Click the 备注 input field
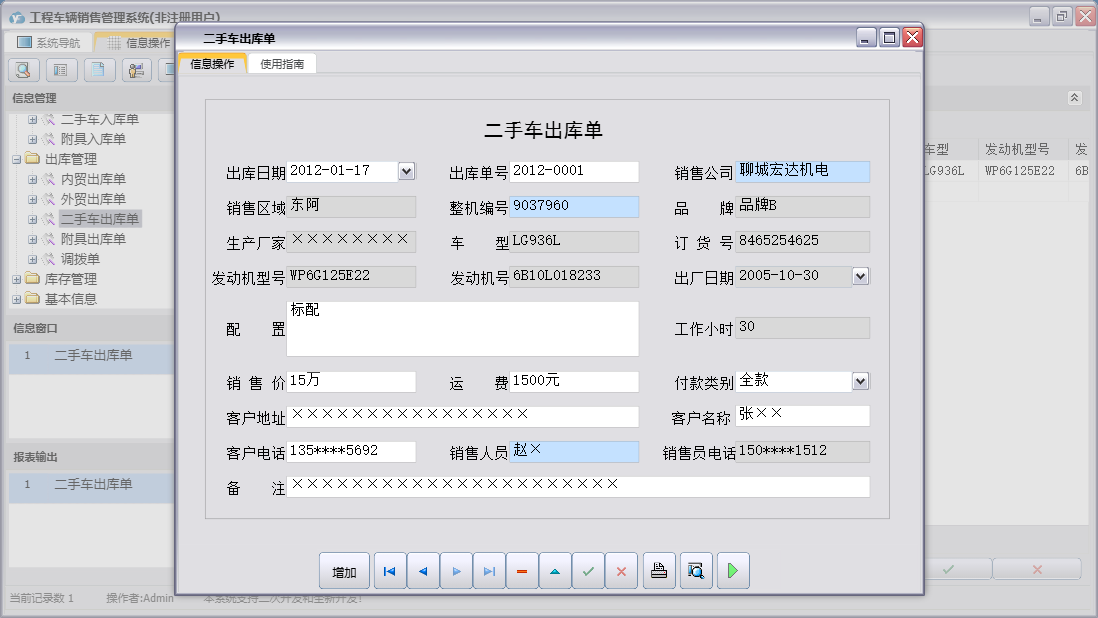 click(578, 486)
